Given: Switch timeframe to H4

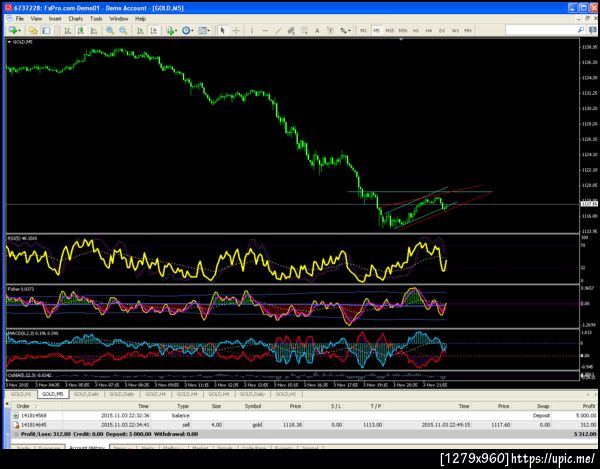Looking at the screenshot, I should tap(429, 31).
